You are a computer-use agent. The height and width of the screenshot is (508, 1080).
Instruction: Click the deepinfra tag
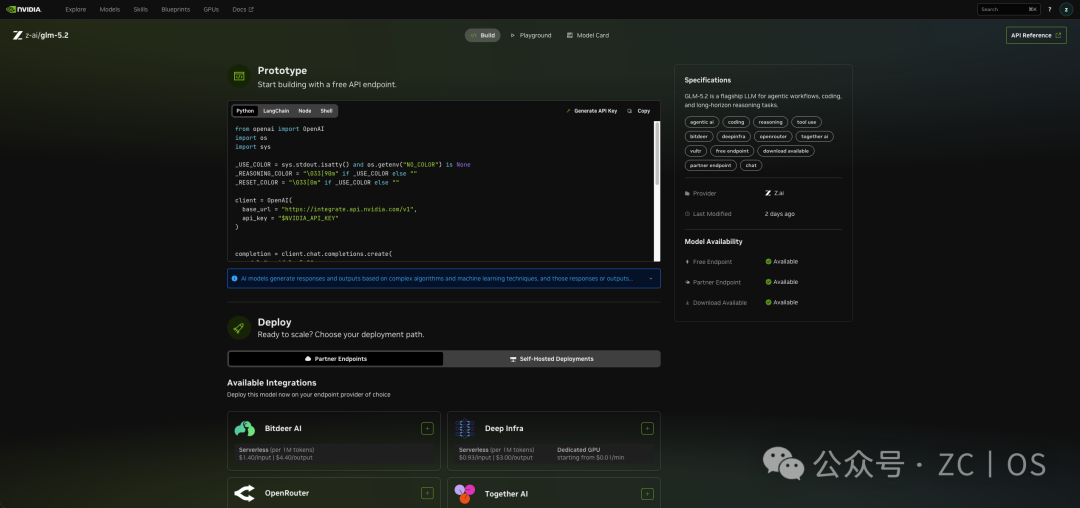point(734,136)
